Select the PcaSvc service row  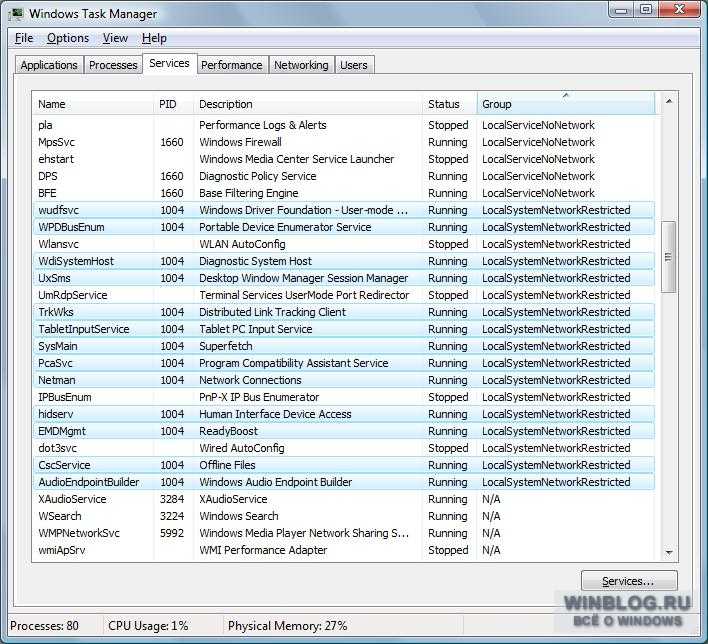click(x=343, y=364)
